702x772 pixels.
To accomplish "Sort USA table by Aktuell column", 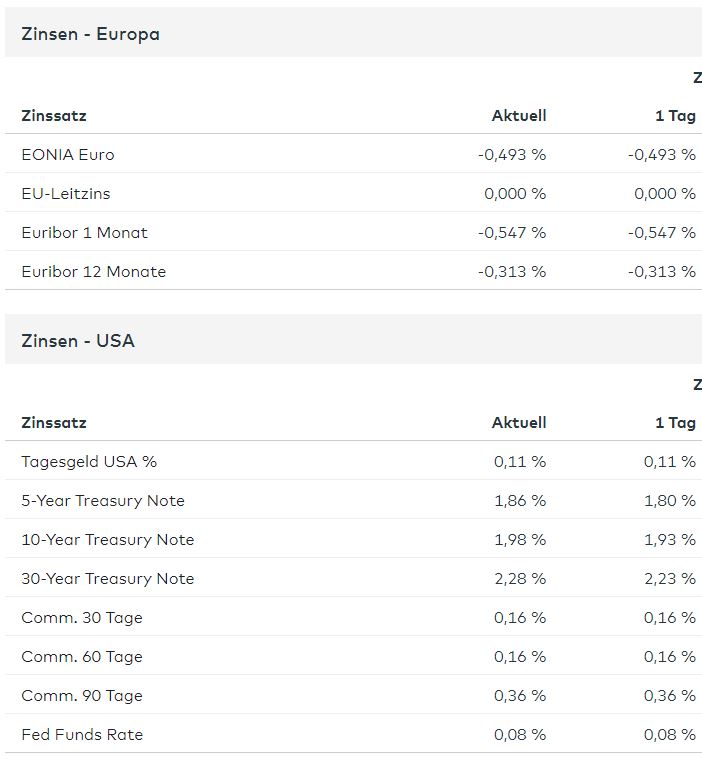I will (519, 423).
